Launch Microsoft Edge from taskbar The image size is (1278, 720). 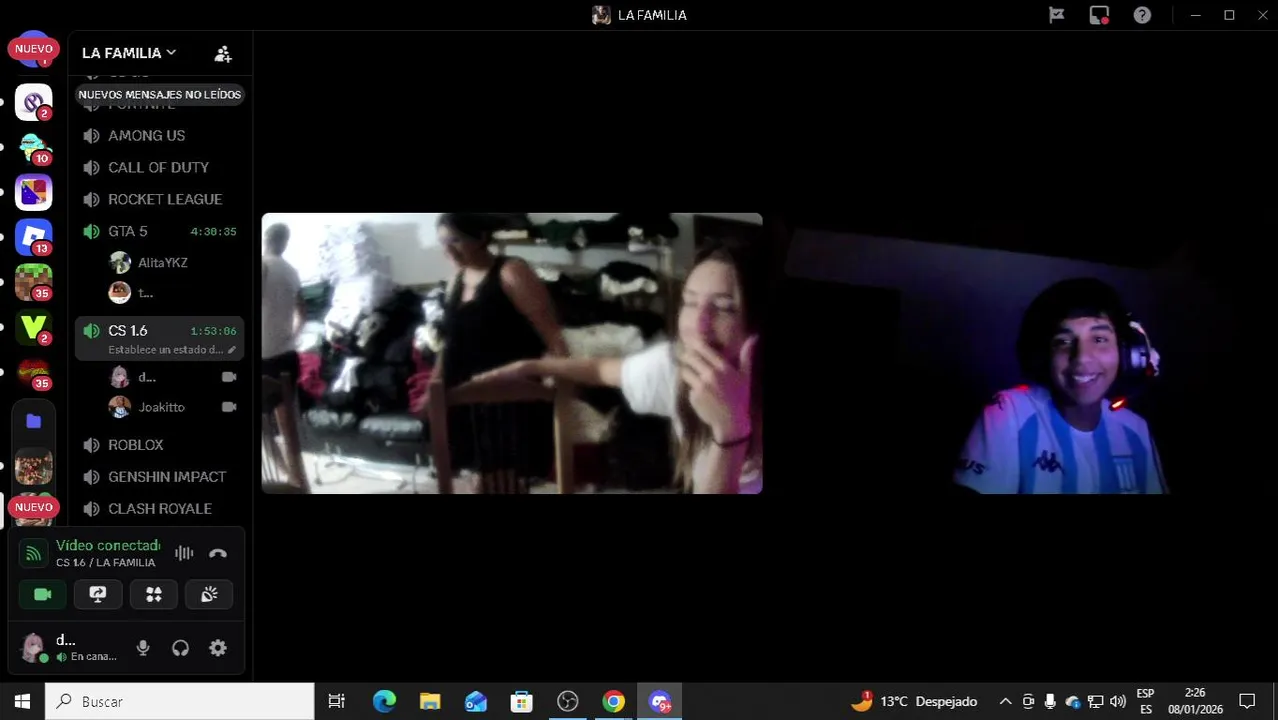[384, 701]
